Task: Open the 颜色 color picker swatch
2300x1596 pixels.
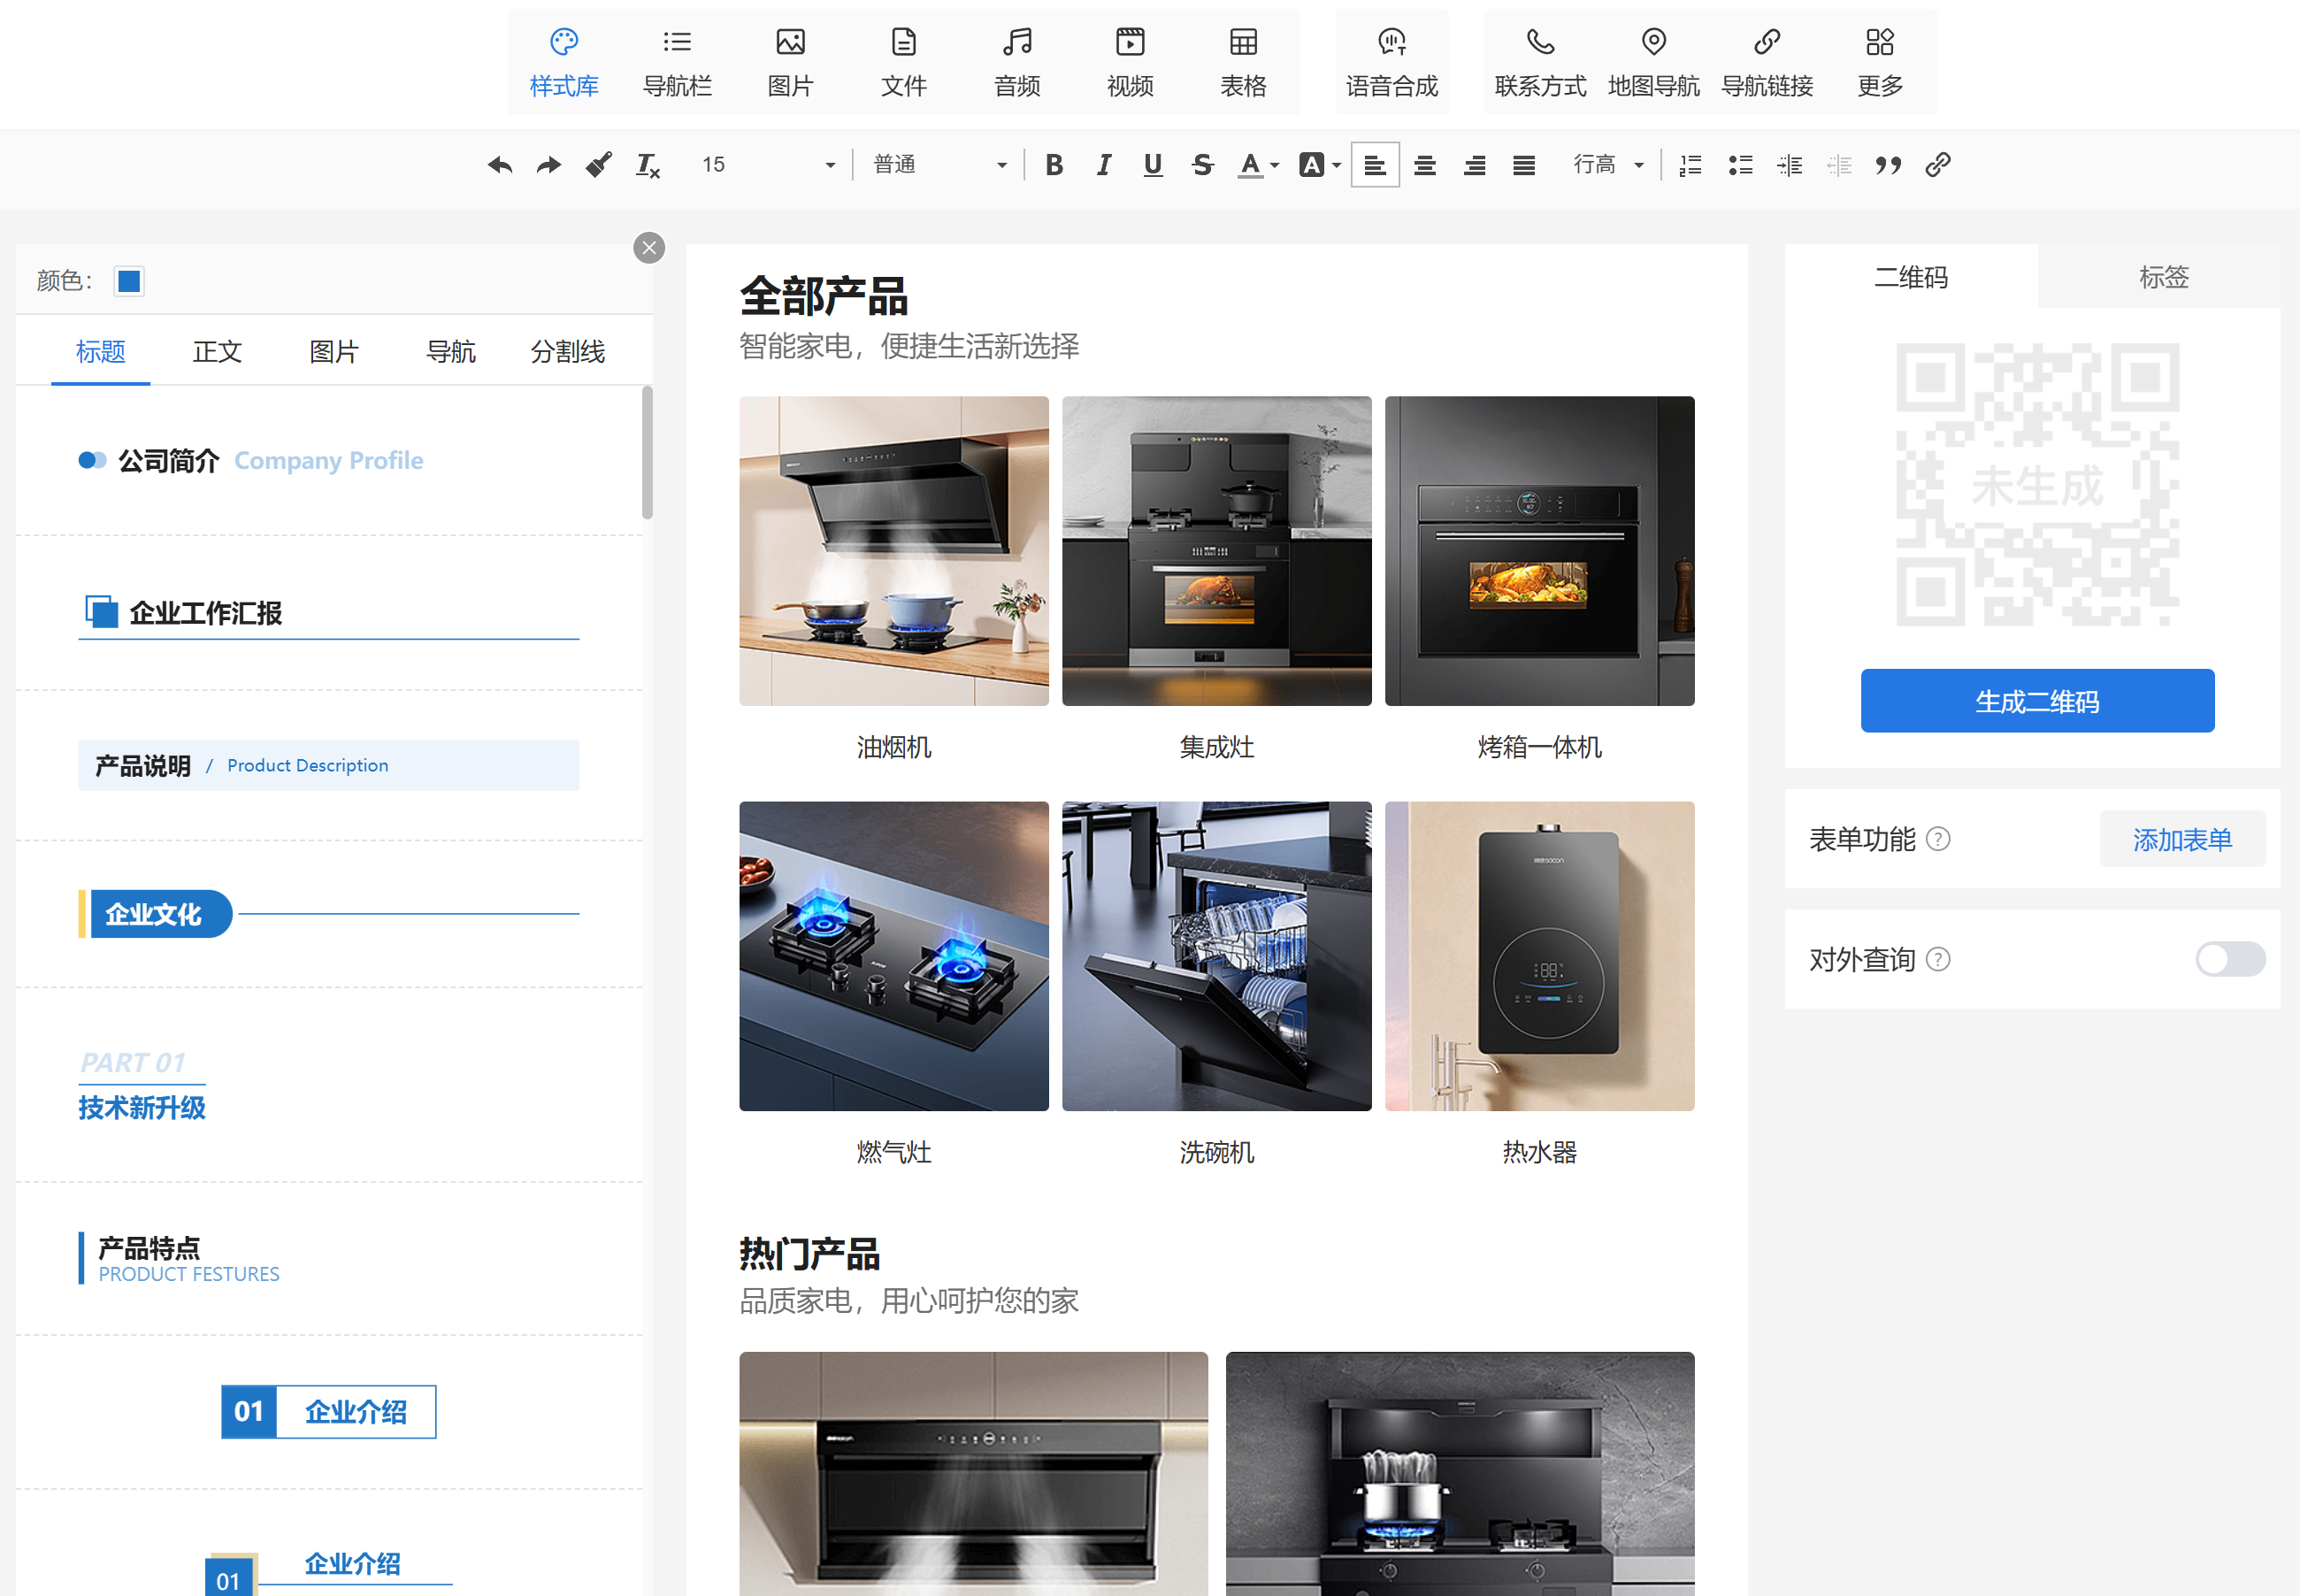Action: (x=129, y=281)
